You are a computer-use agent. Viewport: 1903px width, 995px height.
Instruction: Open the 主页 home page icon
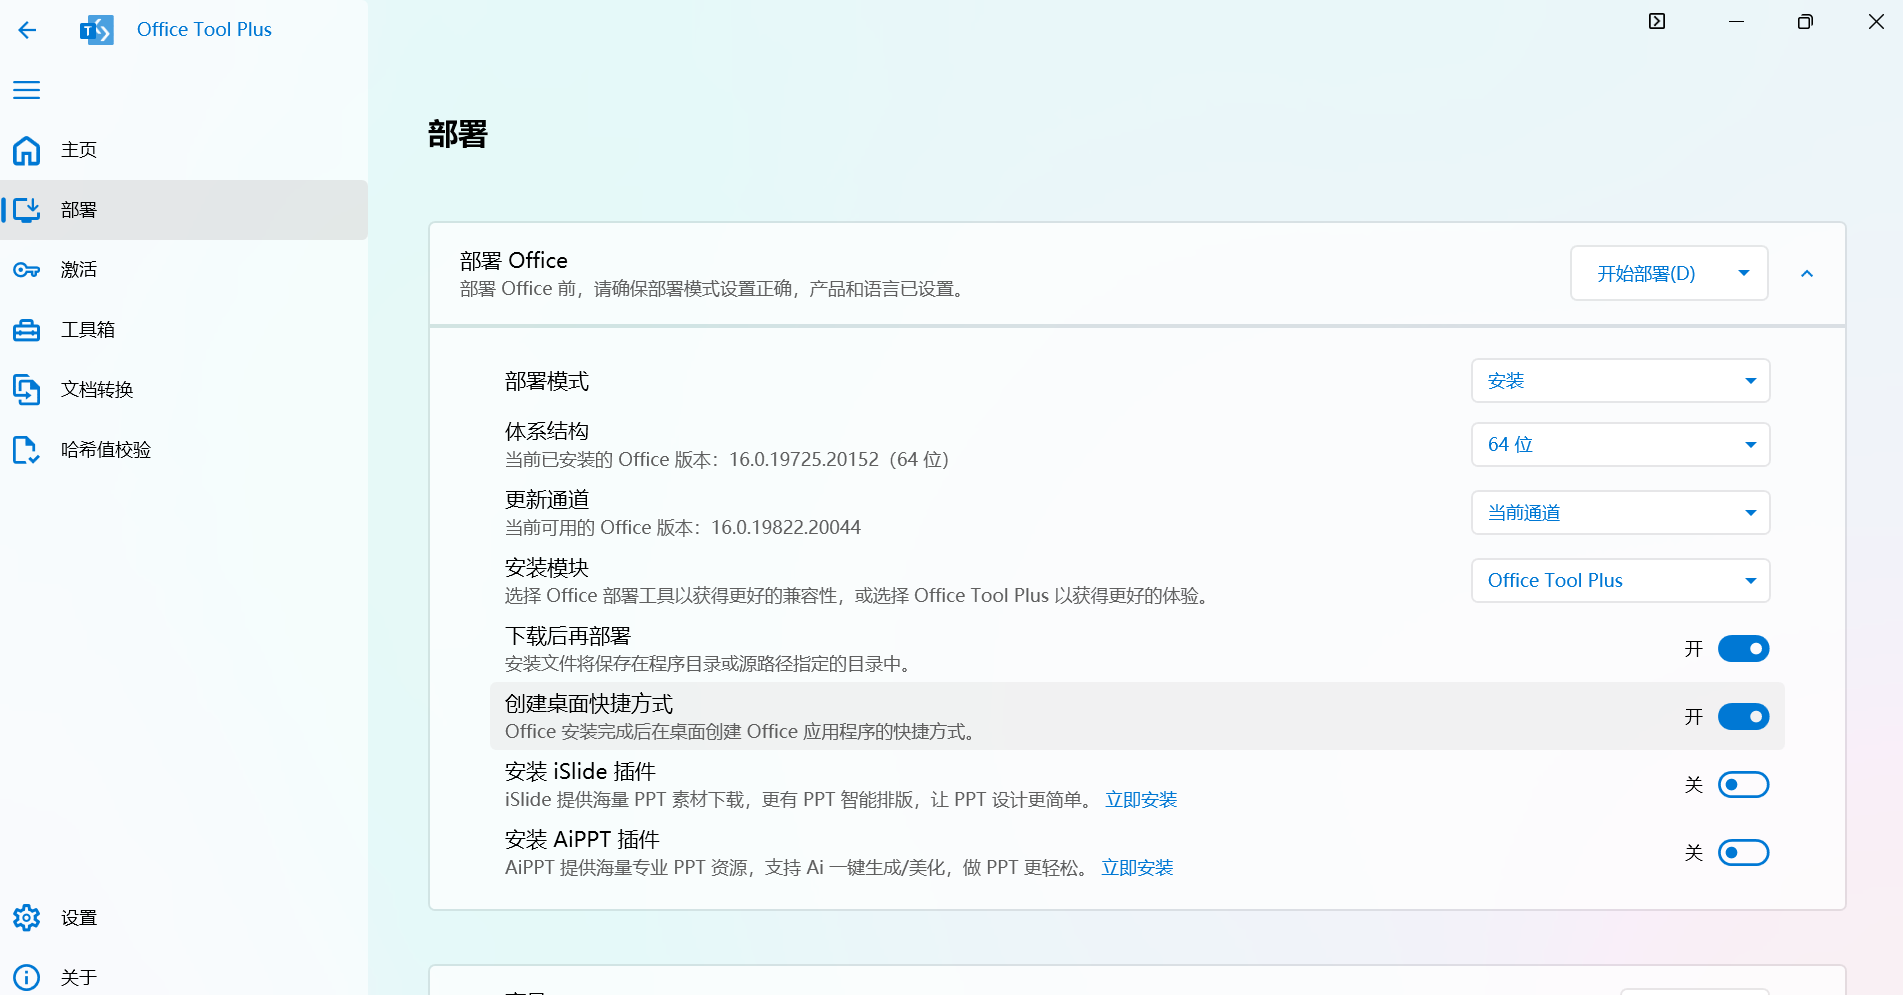click(27, 150)
